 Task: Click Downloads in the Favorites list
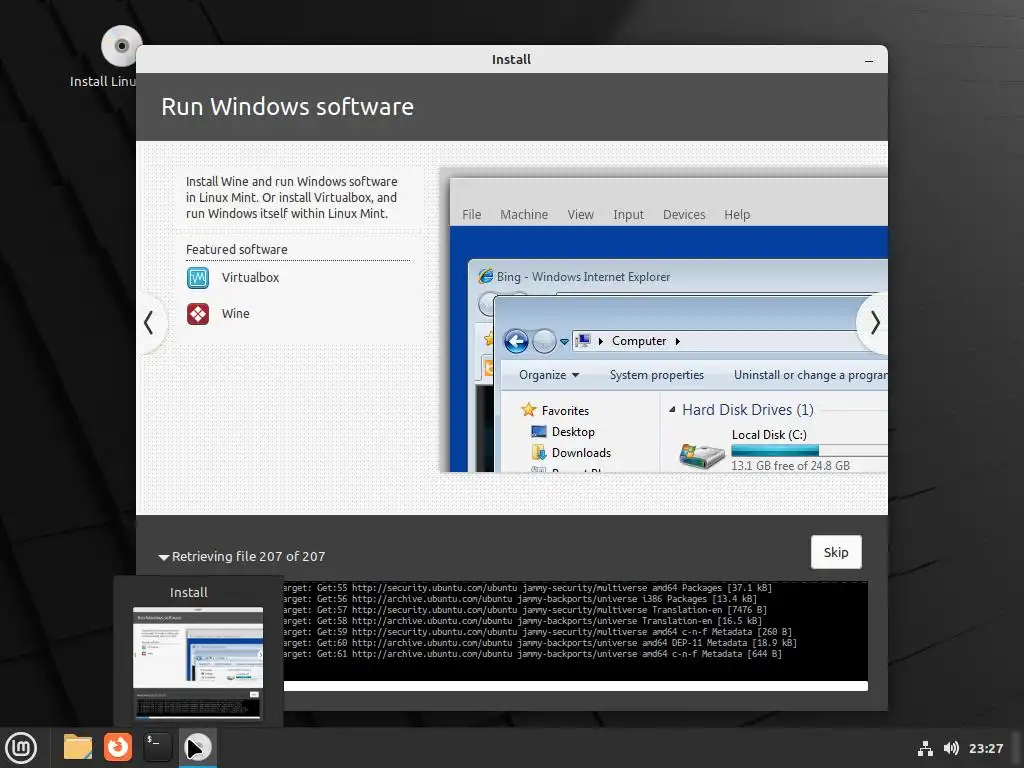[571, 453]
